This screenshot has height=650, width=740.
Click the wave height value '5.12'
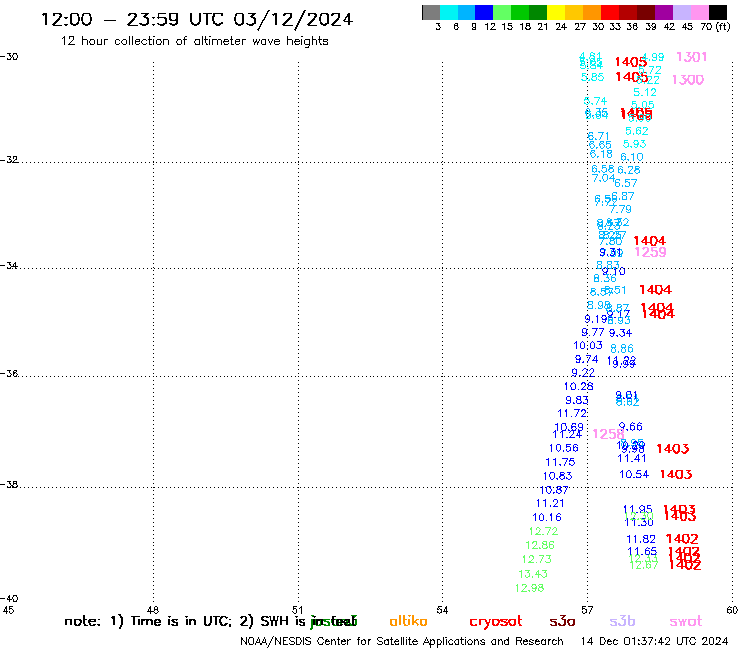pyautogui.click(x=645, y=92)
